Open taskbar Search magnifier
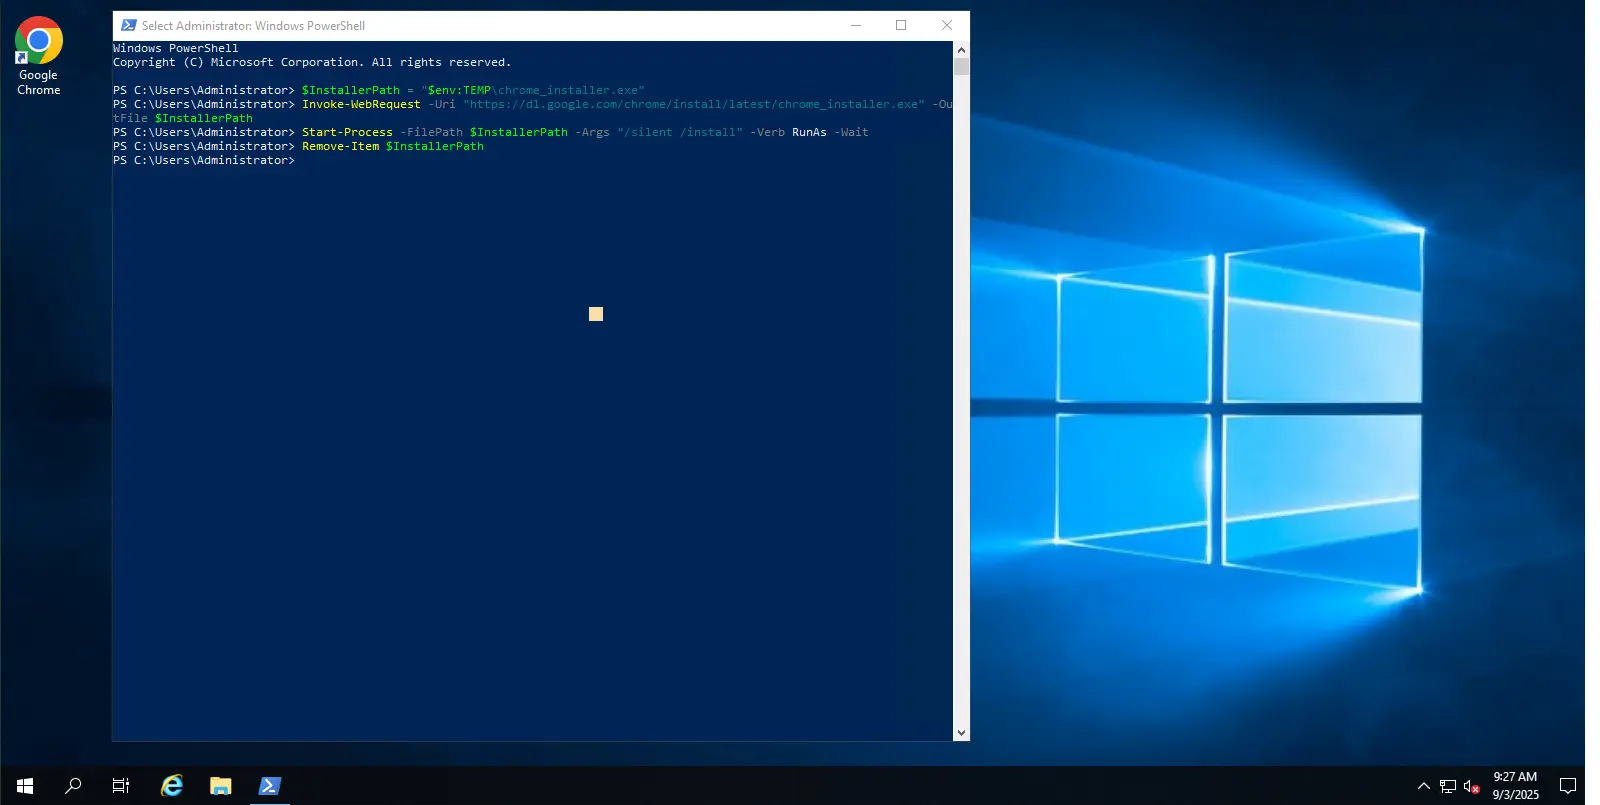Screen dimensions: 1600x805 tap(73, 786)
